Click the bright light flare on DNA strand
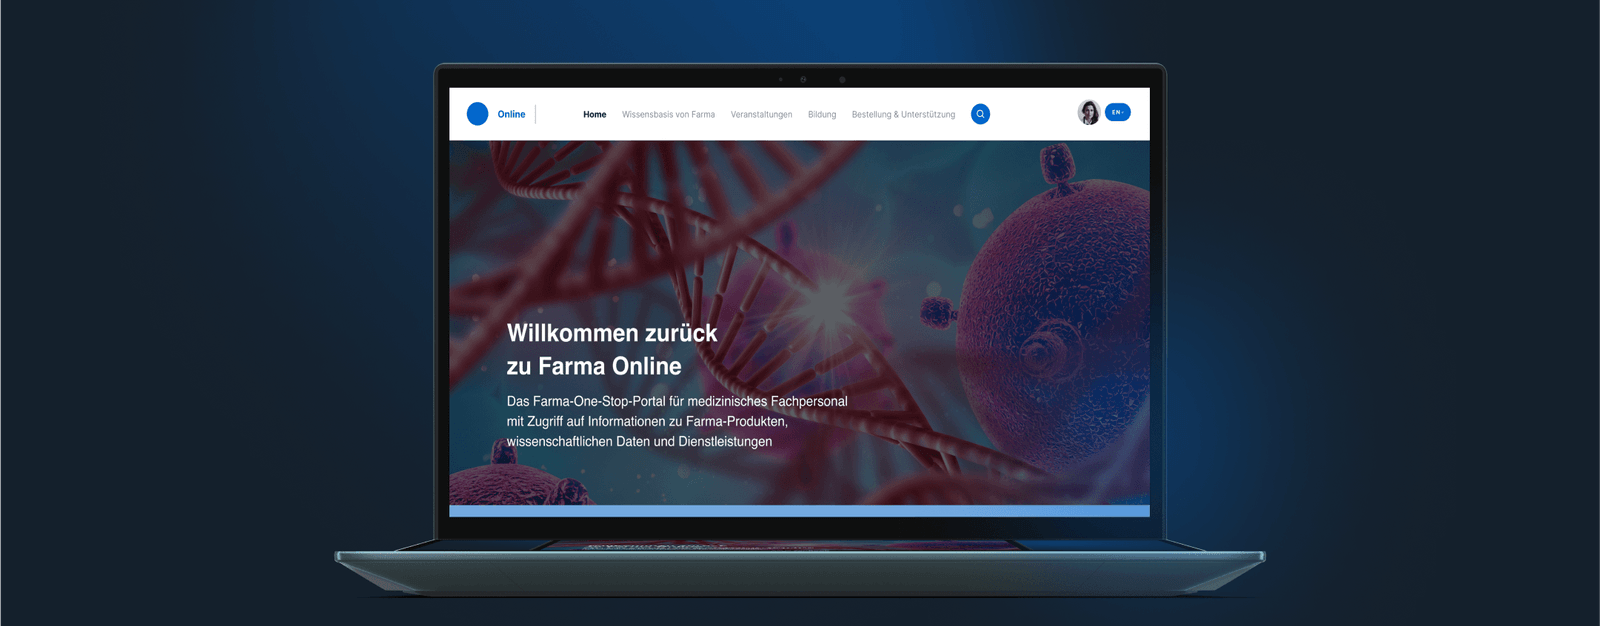 tap(828, 301)
